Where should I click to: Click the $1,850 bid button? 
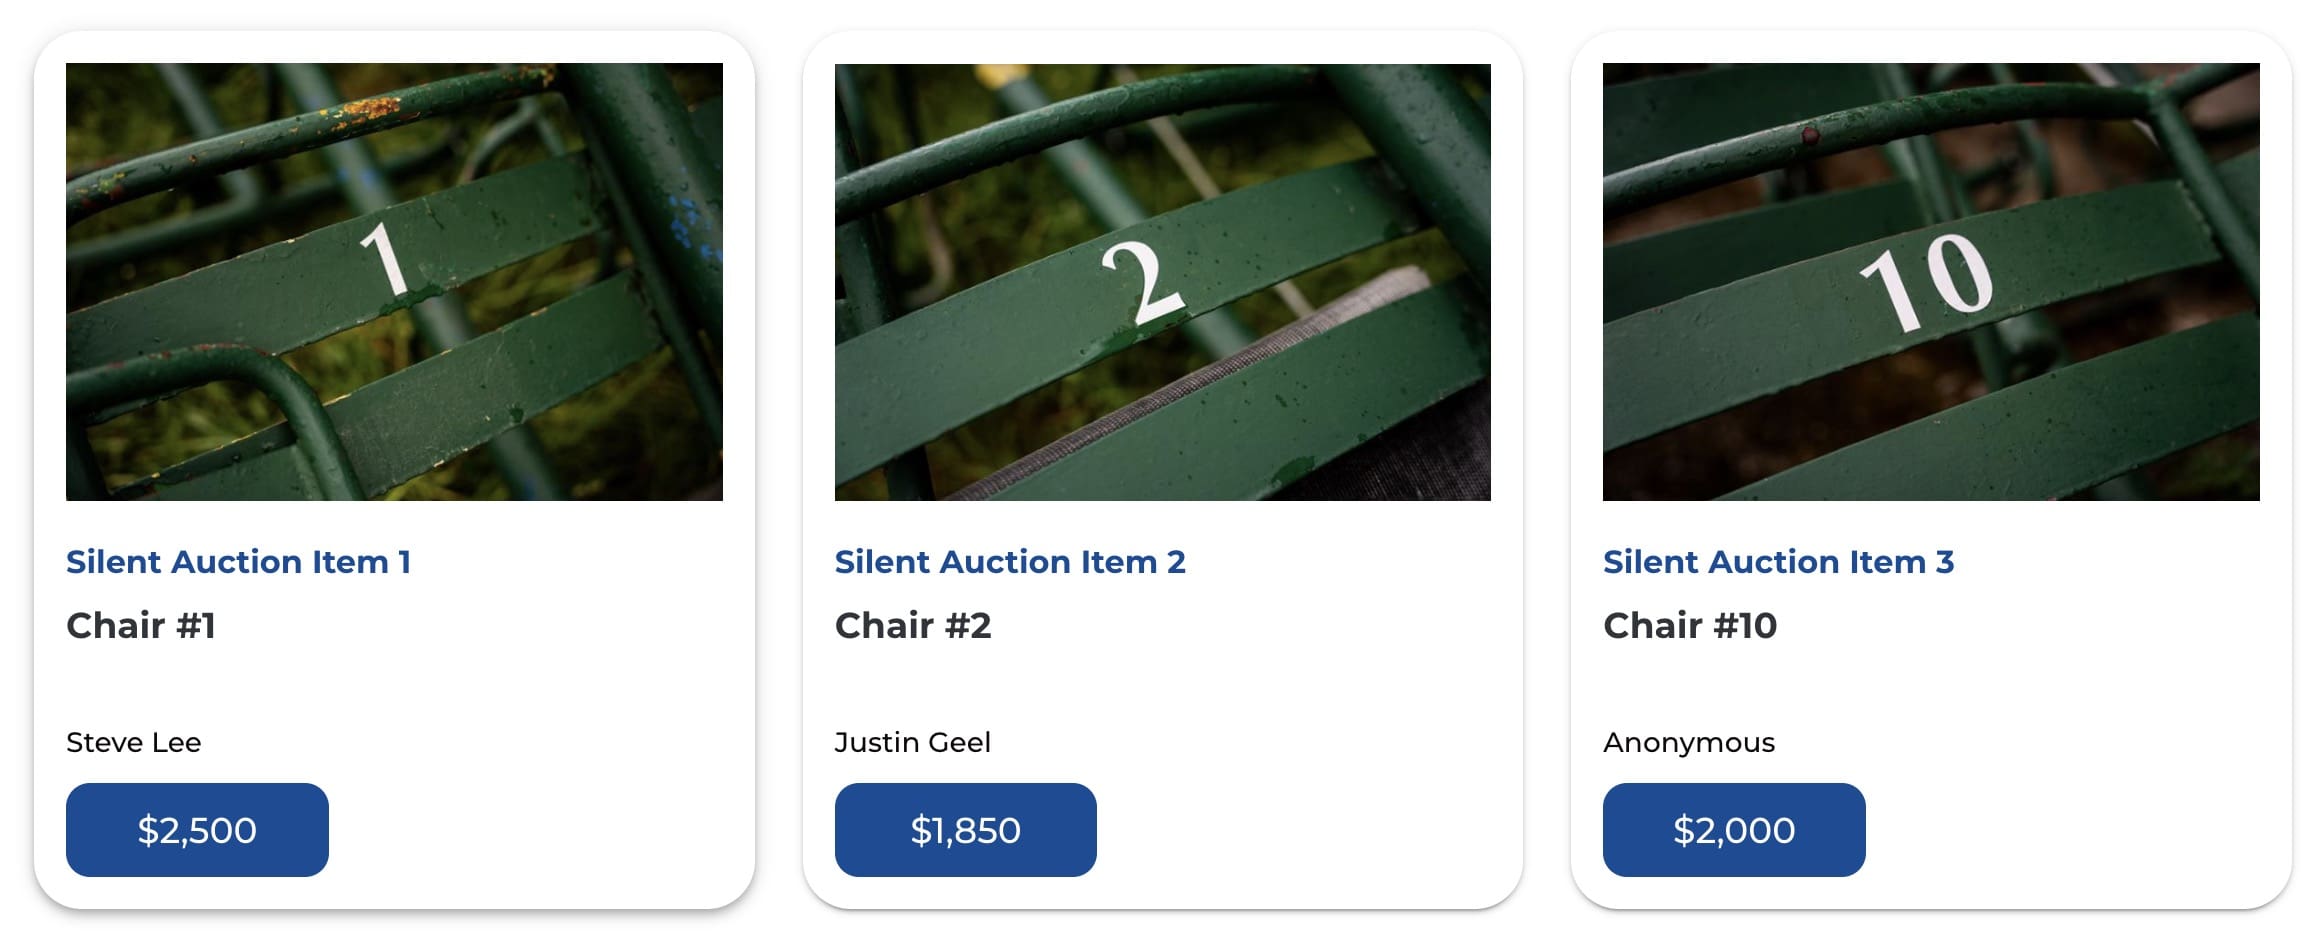966,830
